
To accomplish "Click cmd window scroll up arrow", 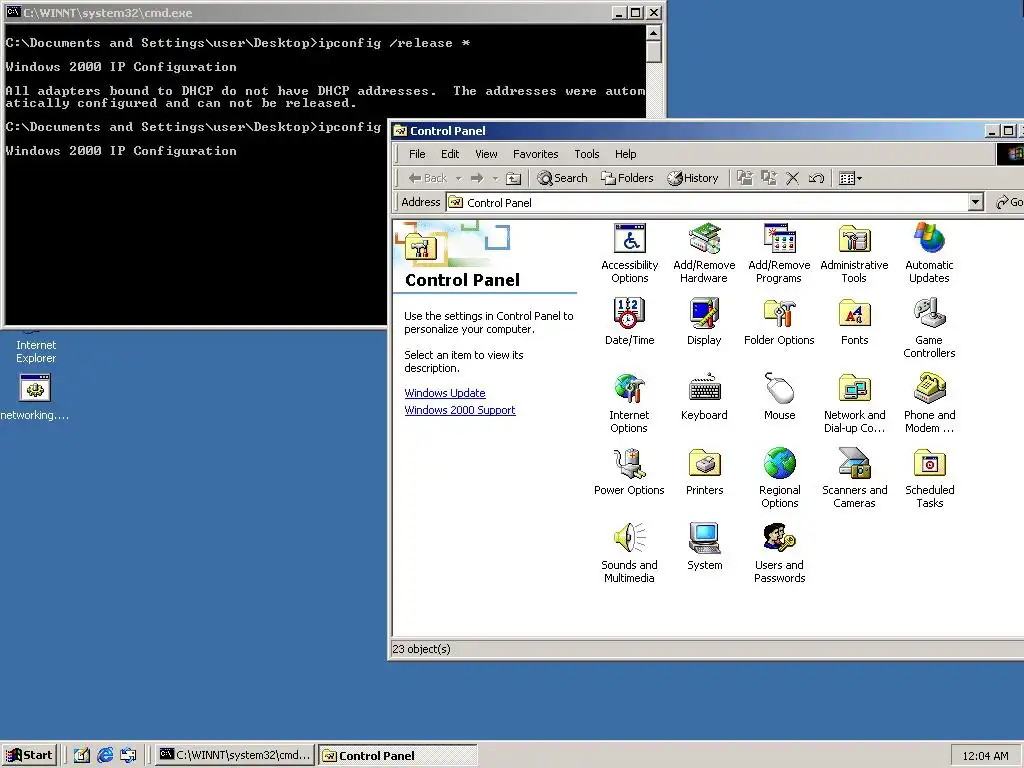I will coord(654,33).
